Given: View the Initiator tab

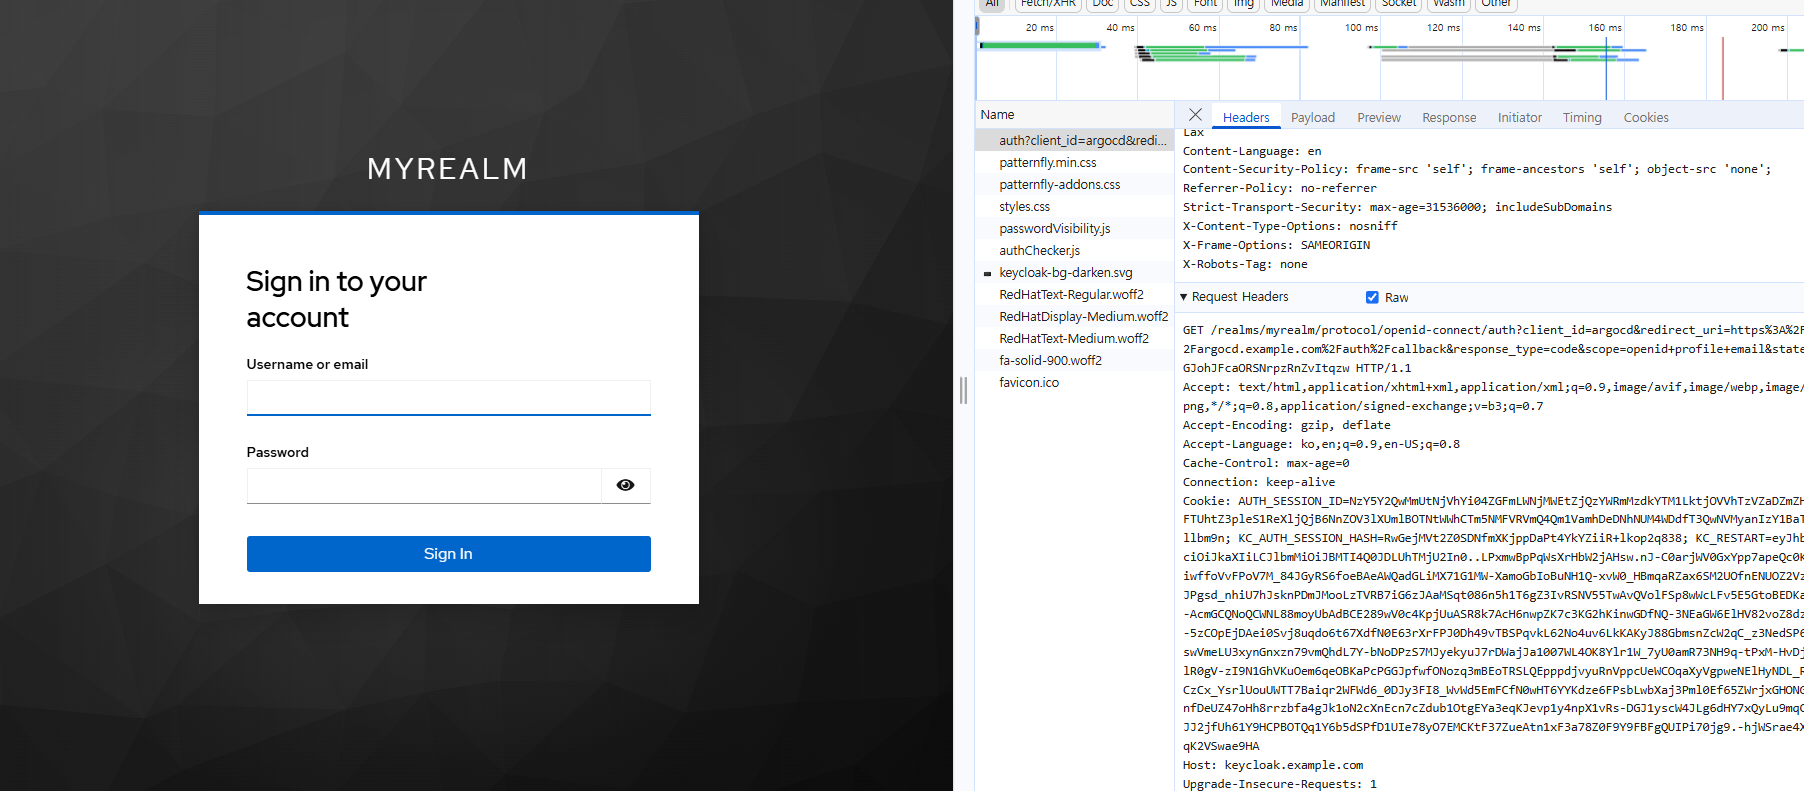Looking at the screenshot, I should [1519, 117].
